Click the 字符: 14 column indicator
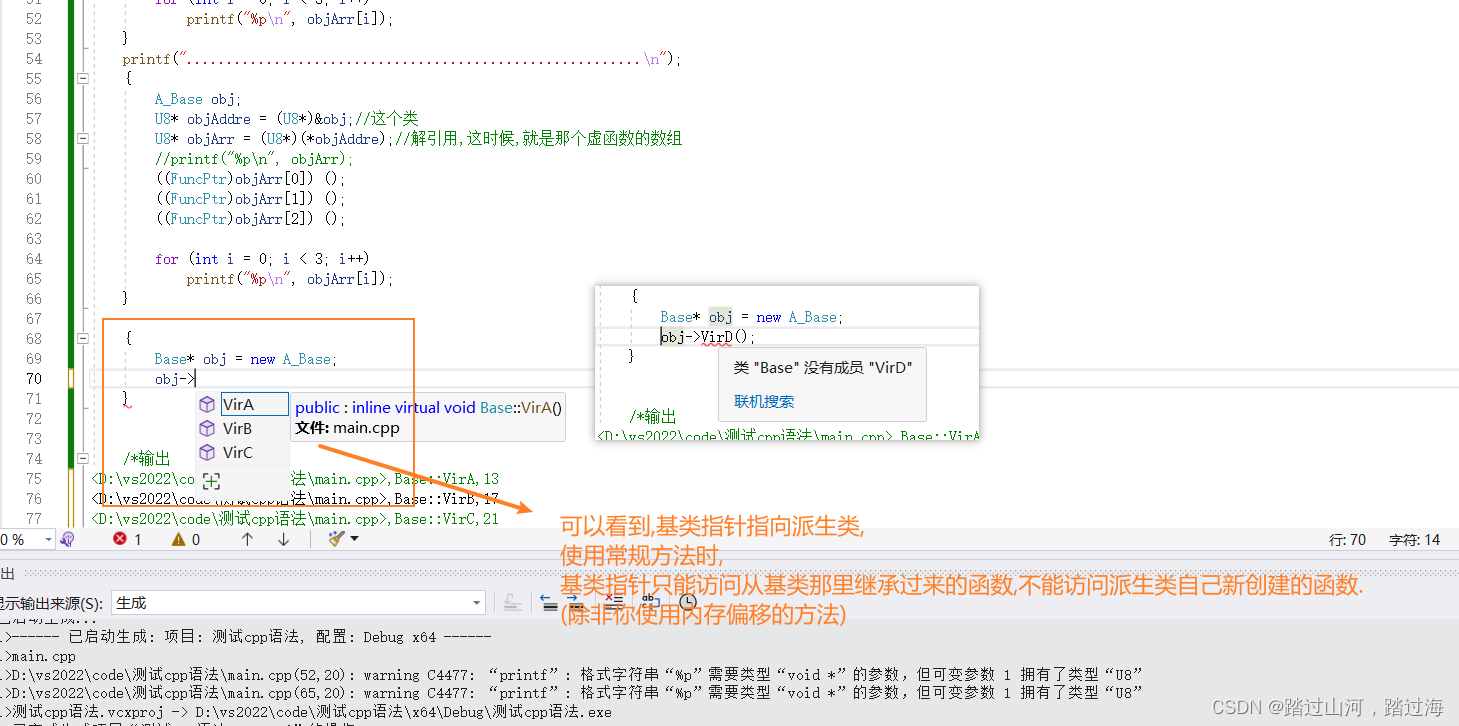The height and width of the screenshot is (726, 1459). 1414,539
